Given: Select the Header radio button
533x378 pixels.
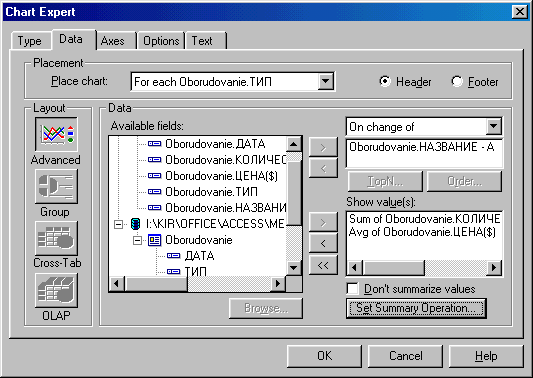Looking at the screenshot, I should pos(385,81).
